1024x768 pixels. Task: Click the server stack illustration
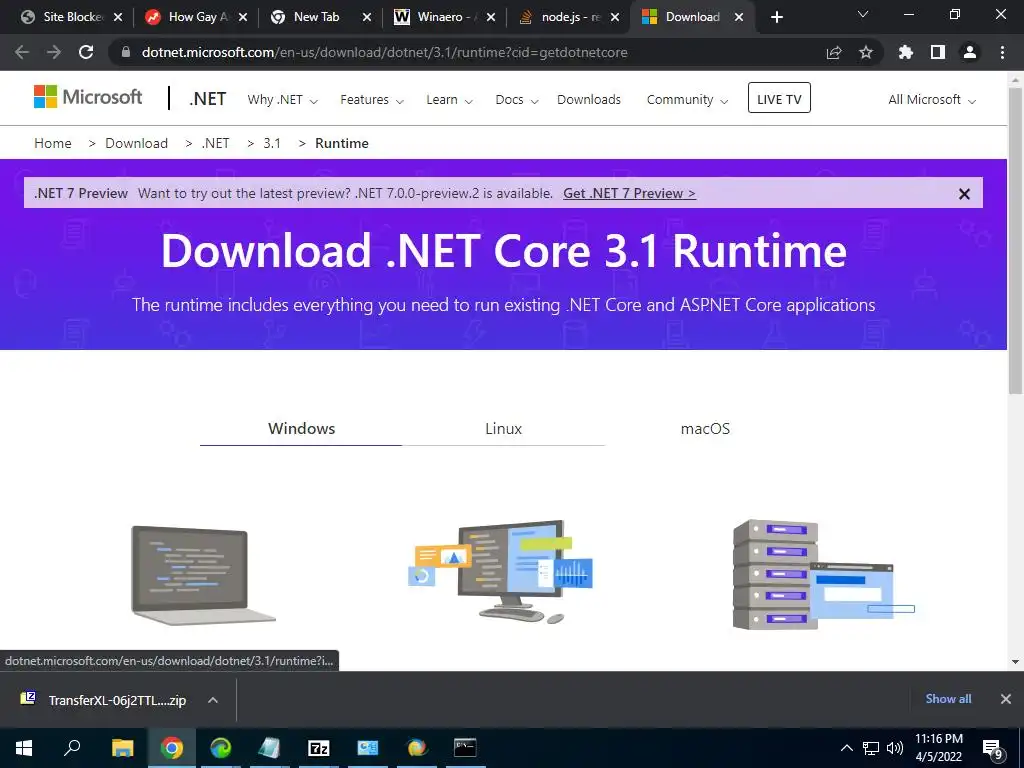click(824, 575)
